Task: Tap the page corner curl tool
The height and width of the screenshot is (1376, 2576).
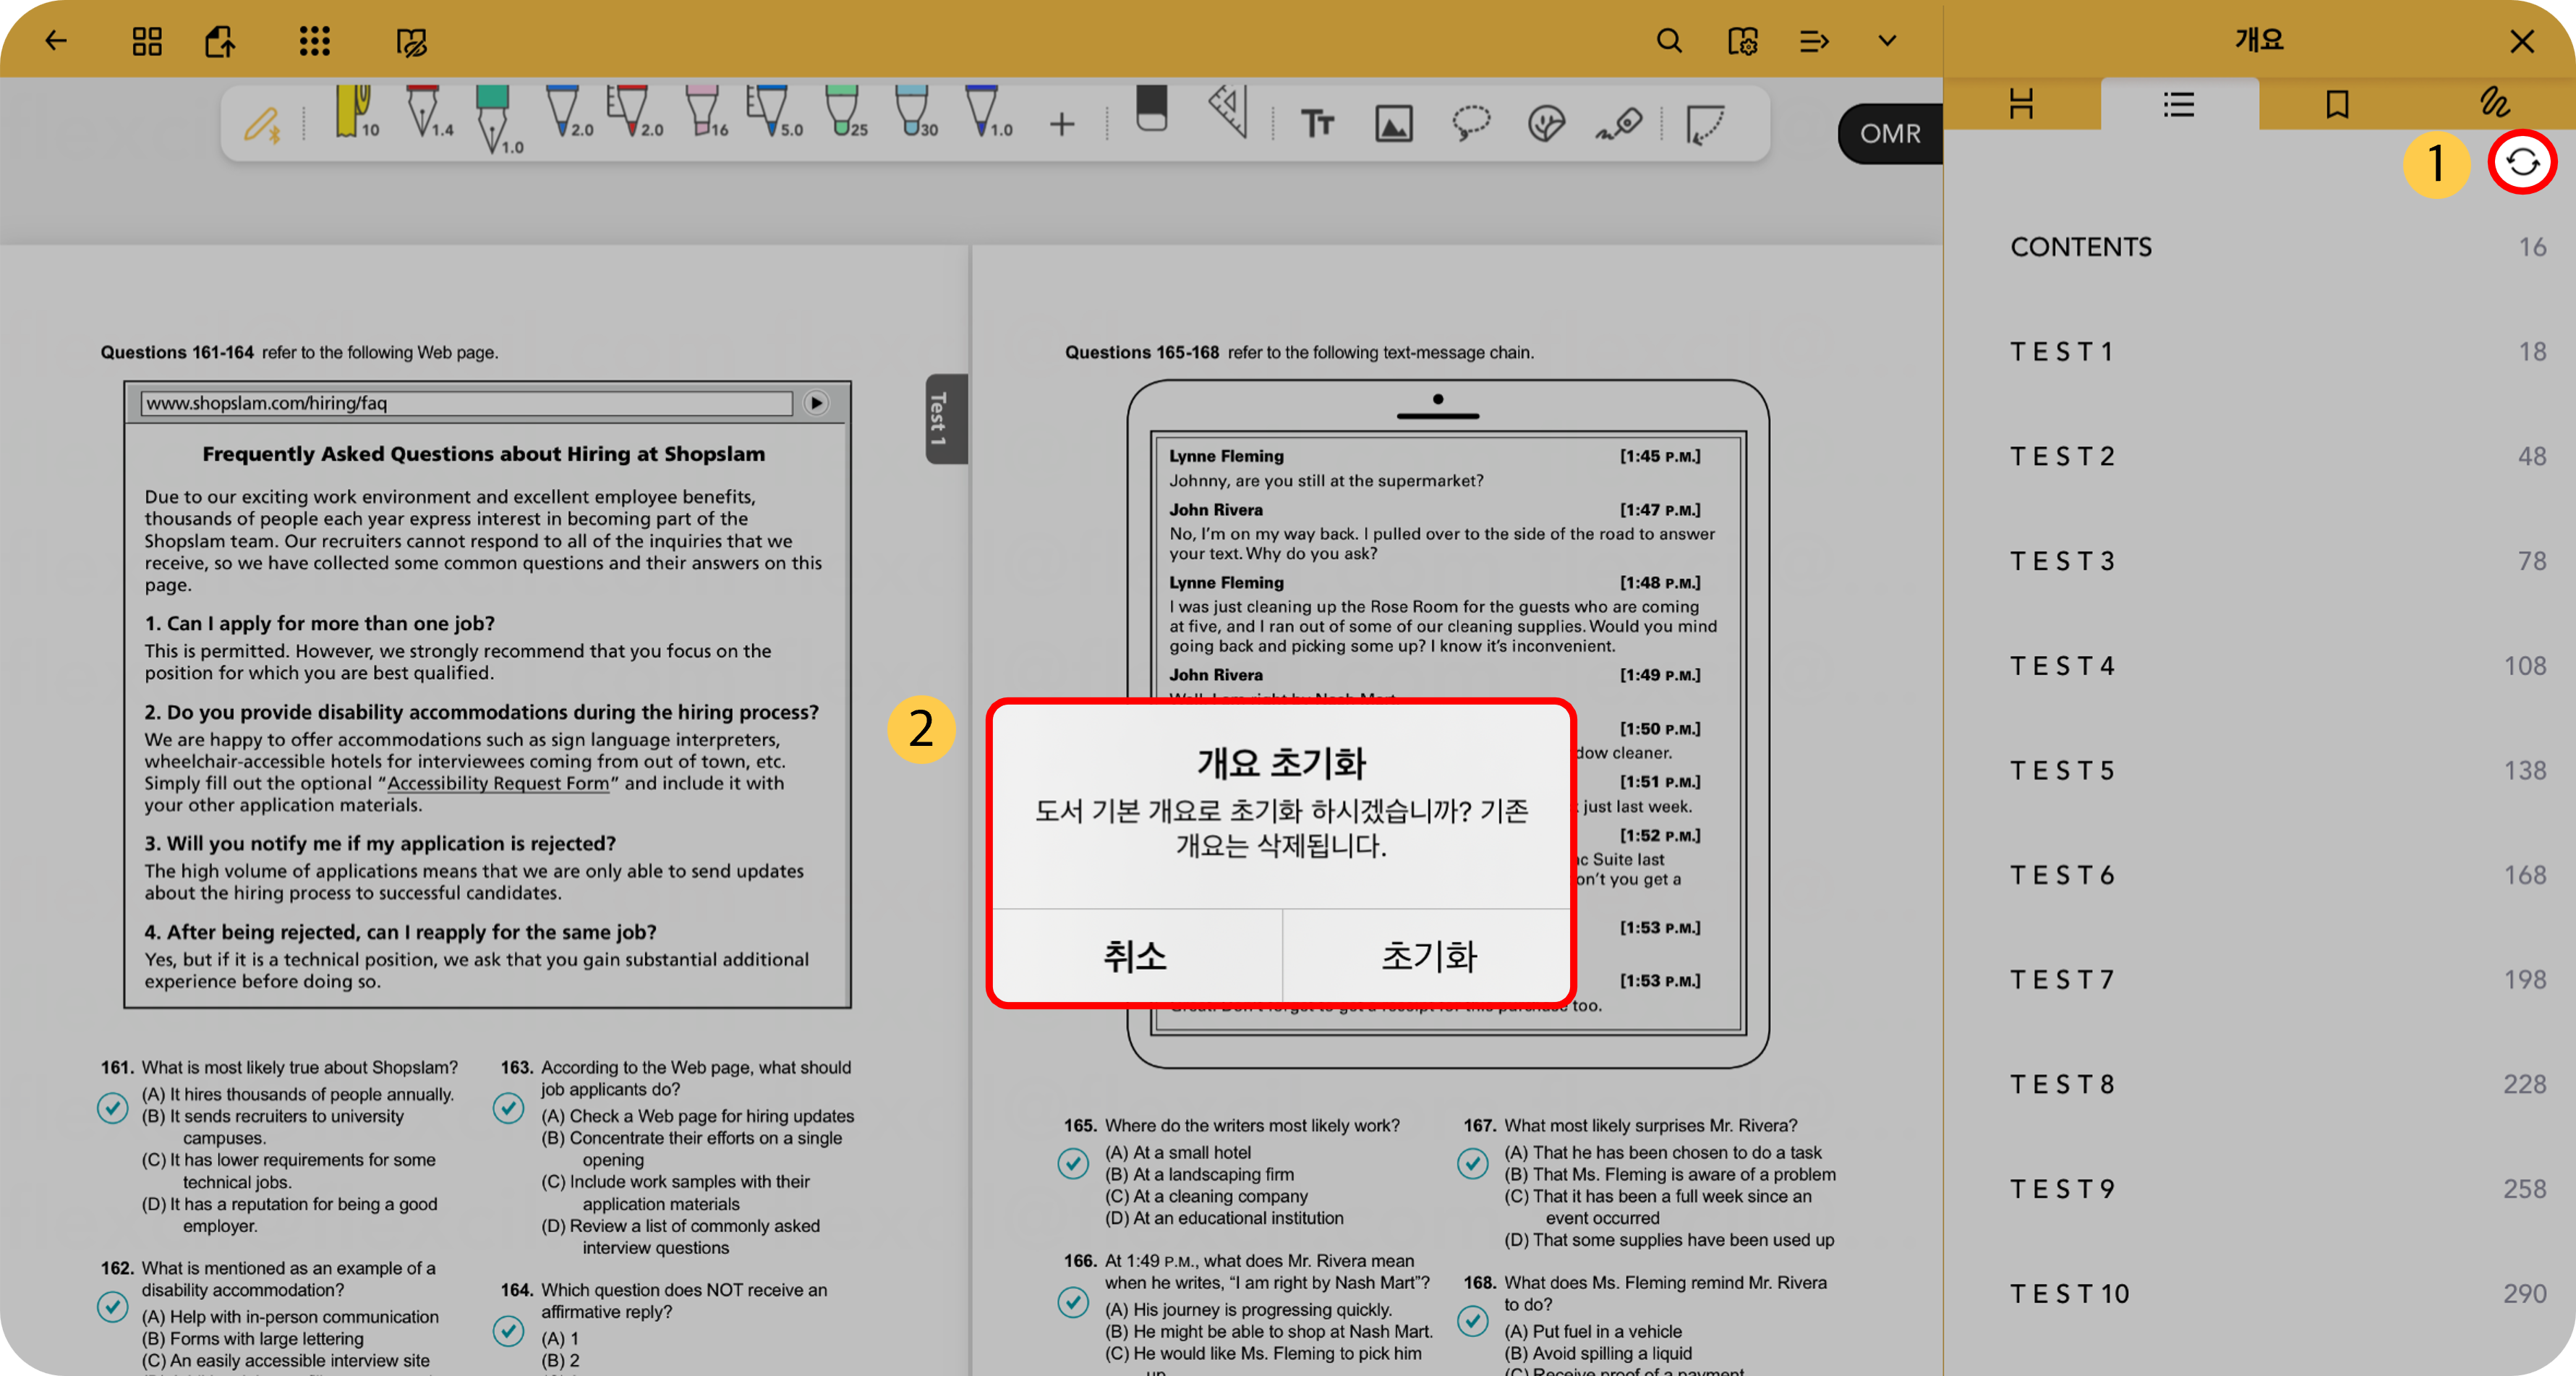Action: 1705,126
